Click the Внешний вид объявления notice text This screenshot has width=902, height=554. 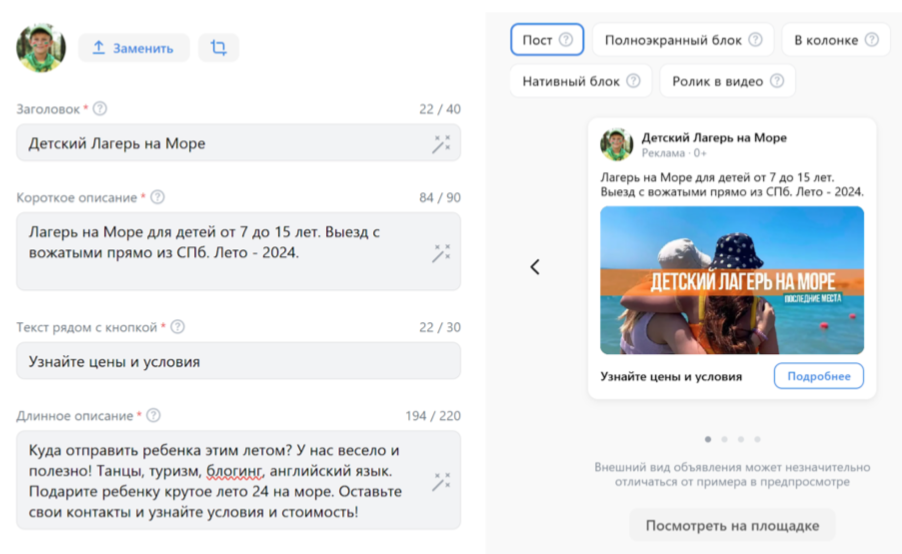(x=732, y=474)
